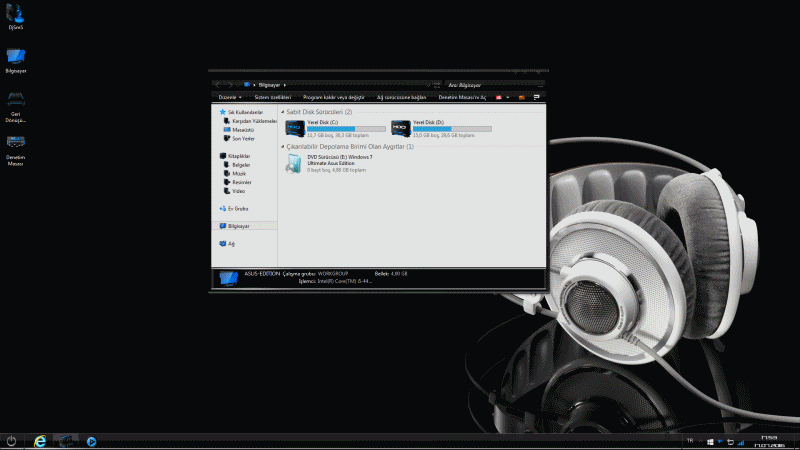The width and height of the screenshot is (800, 450).
Task: Click Ağ sürücüsüne bağlan button
Action: [x=401, y=97]
